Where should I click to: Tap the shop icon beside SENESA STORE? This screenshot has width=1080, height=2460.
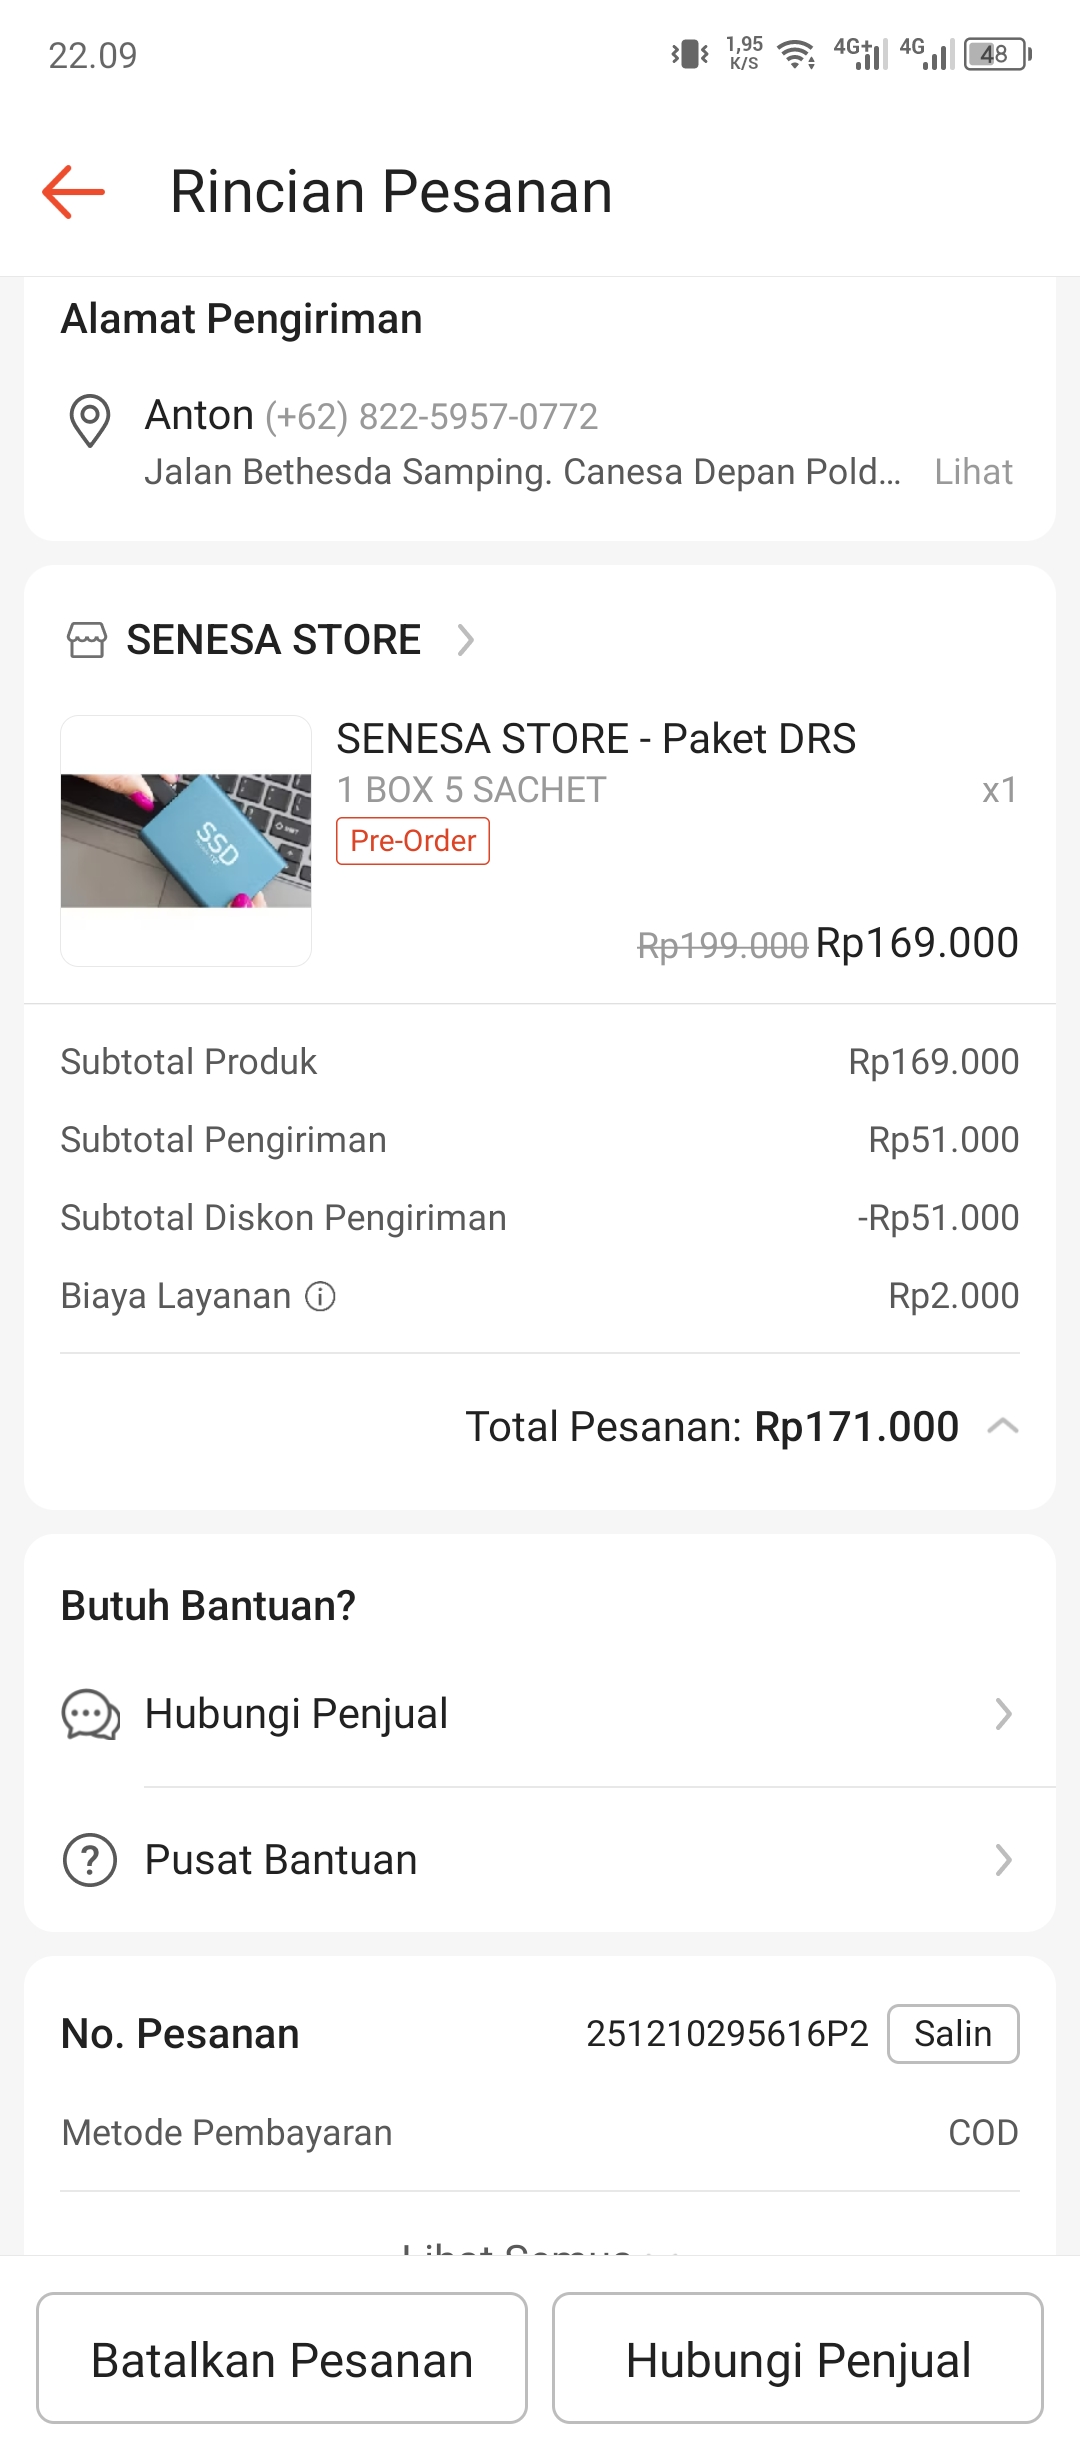pos(87,640)
